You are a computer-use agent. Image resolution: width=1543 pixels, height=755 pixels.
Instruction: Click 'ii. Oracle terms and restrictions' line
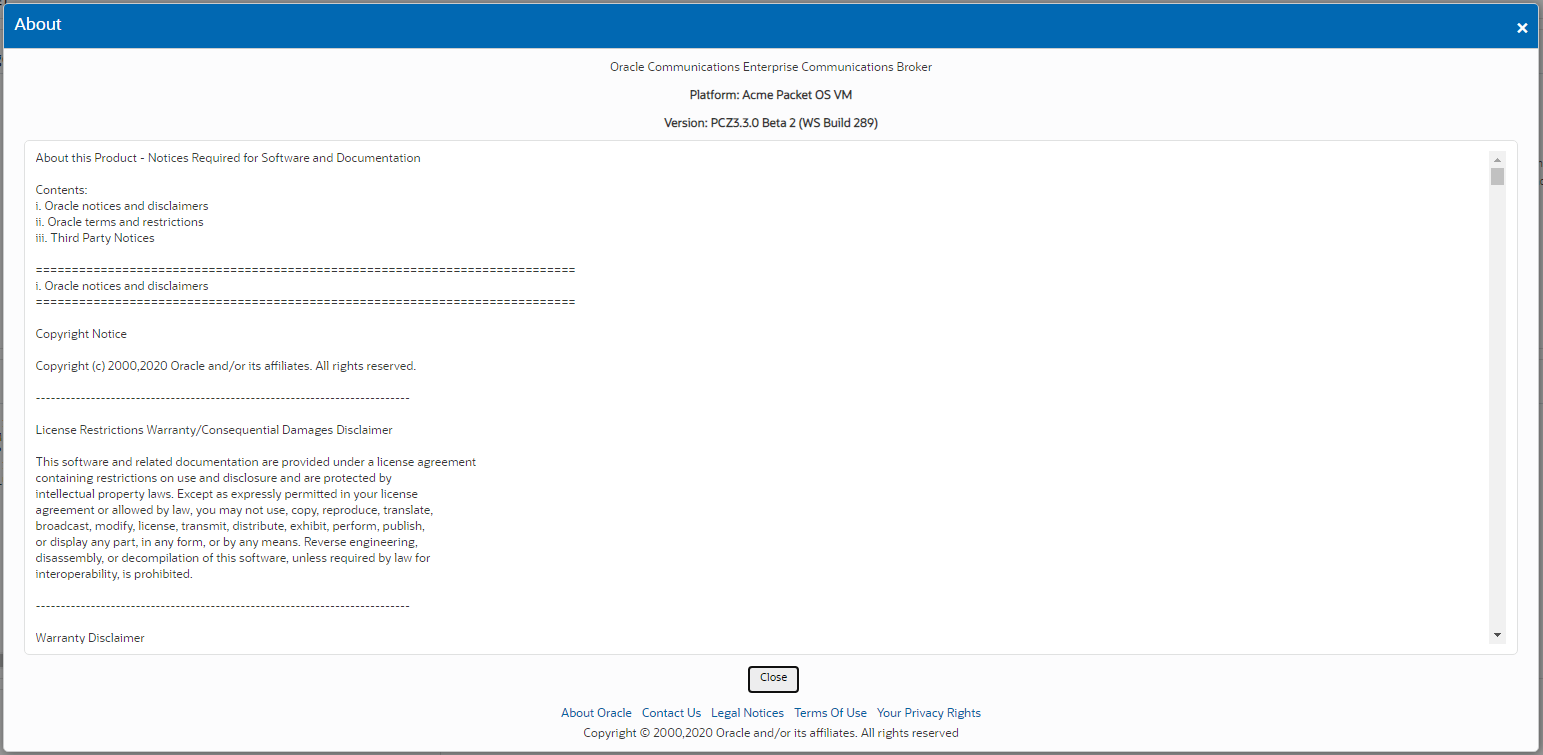(120, 222)
